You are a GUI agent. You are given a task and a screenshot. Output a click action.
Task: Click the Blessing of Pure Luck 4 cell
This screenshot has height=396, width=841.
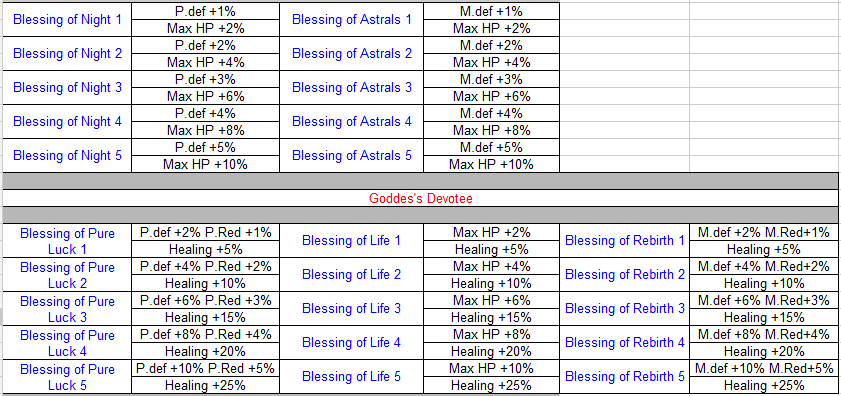67,343
